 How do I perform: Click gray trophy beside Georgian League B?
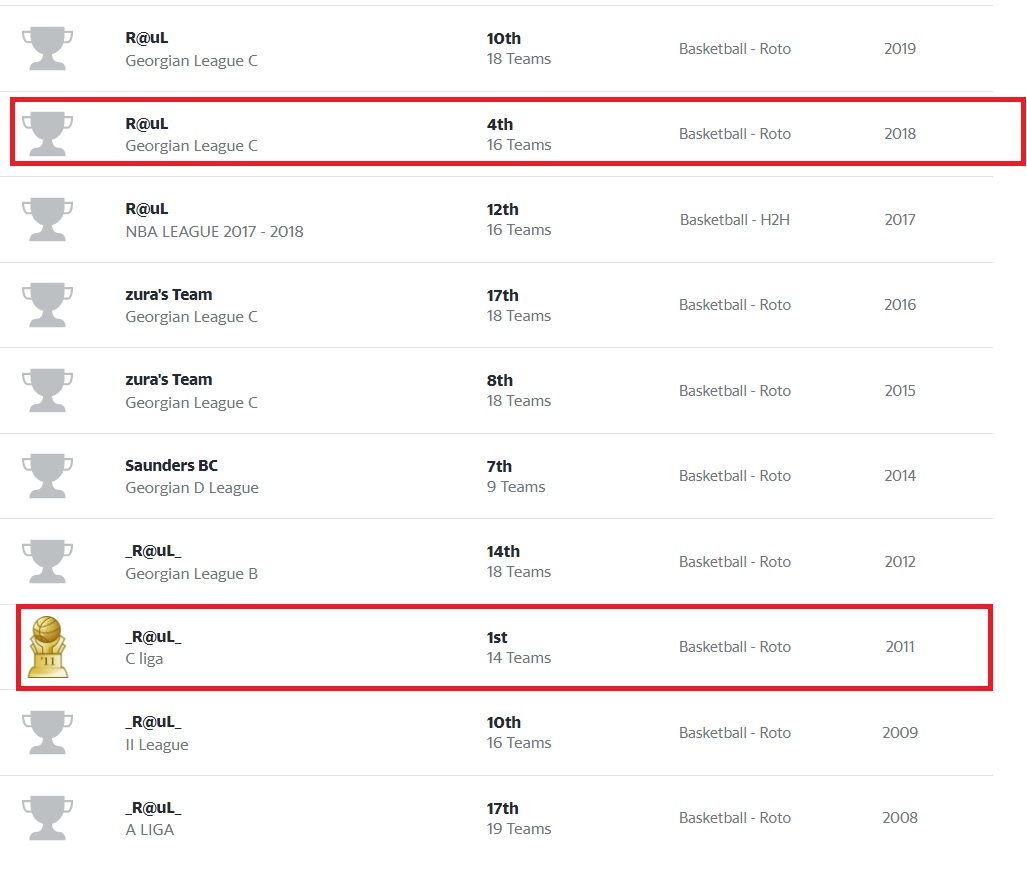(47, 561)
